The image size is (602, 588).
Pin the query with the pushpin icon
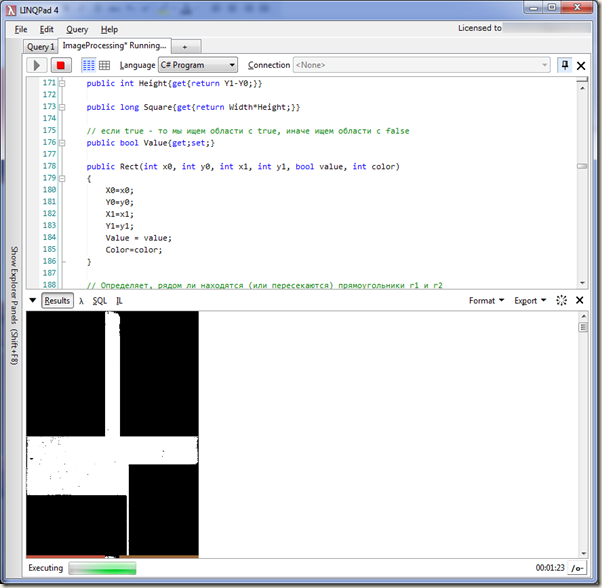(x=564, y=65)
